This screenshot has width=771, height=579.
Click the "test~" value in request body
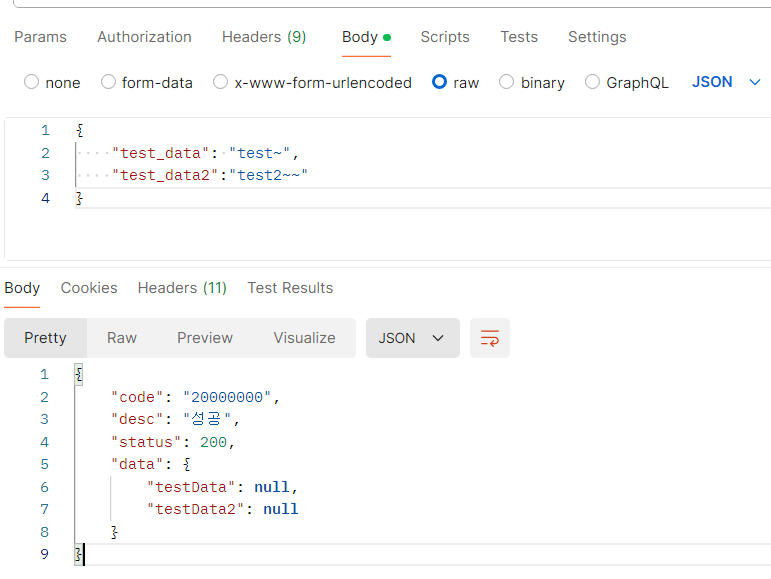pyautogui.click(x=260, y=153)
